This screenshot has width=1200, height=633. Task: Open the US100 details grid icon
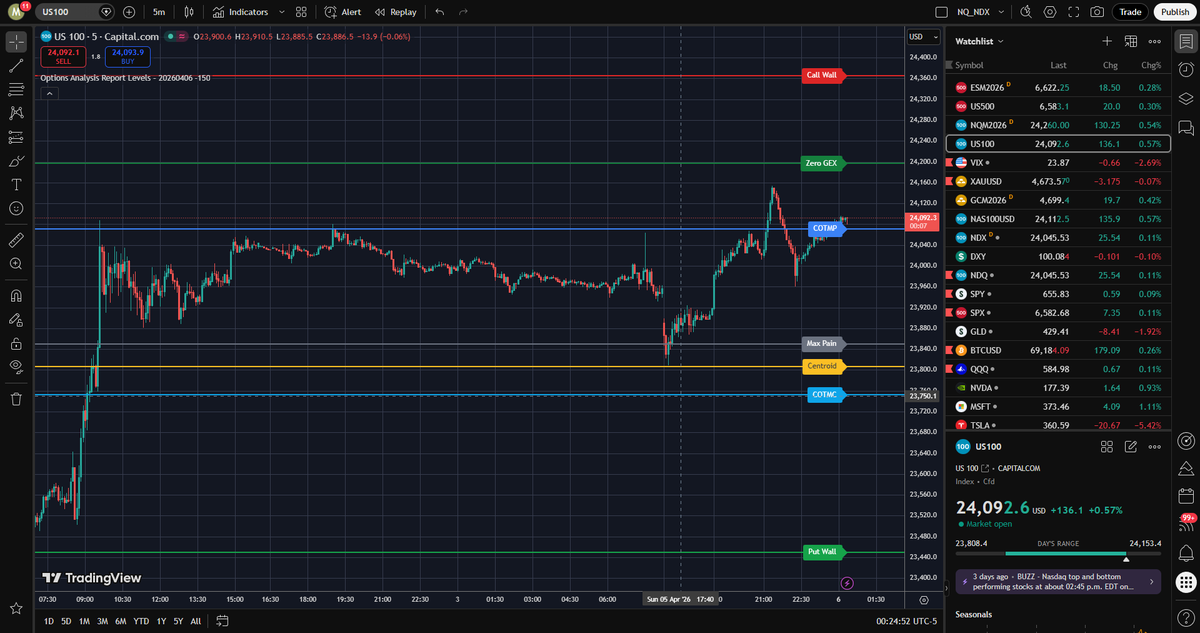tap(1107, 447)
